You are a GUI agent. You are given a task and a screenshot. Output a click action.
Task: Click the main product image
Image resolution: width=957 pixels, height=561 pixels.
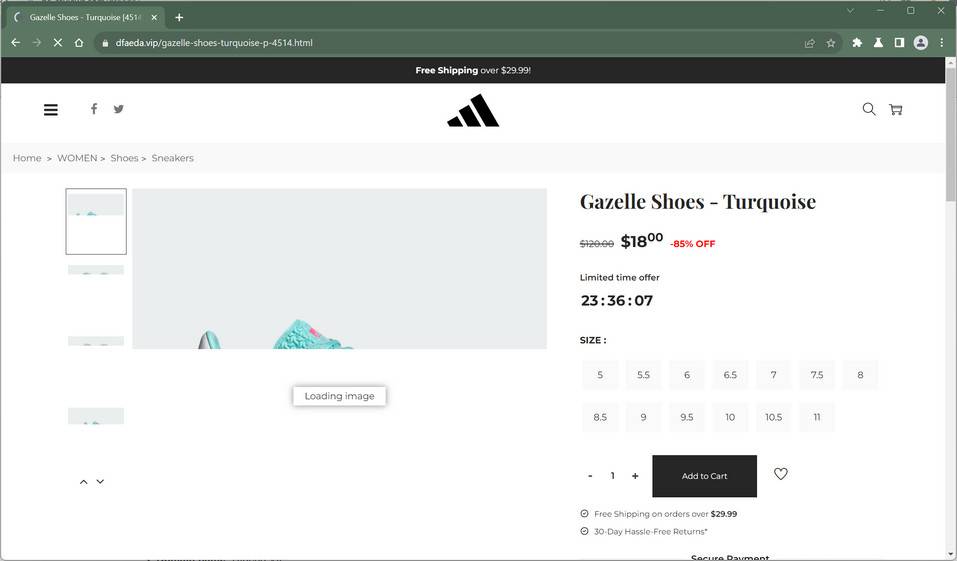(x=339, y=269)
